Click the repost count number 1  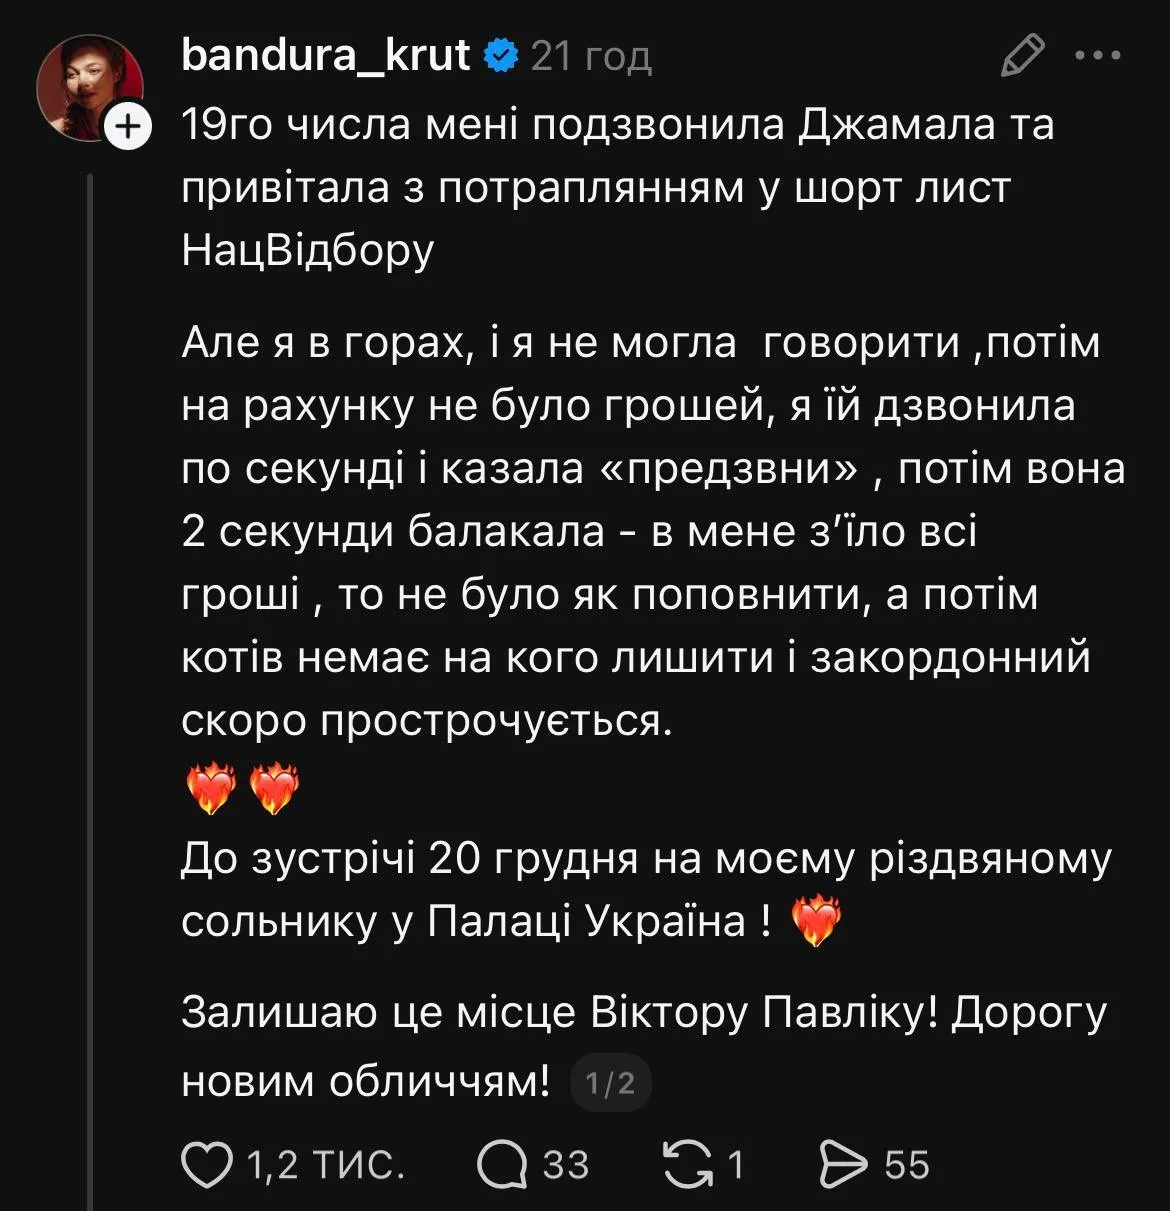click(x=735, y=1165)
